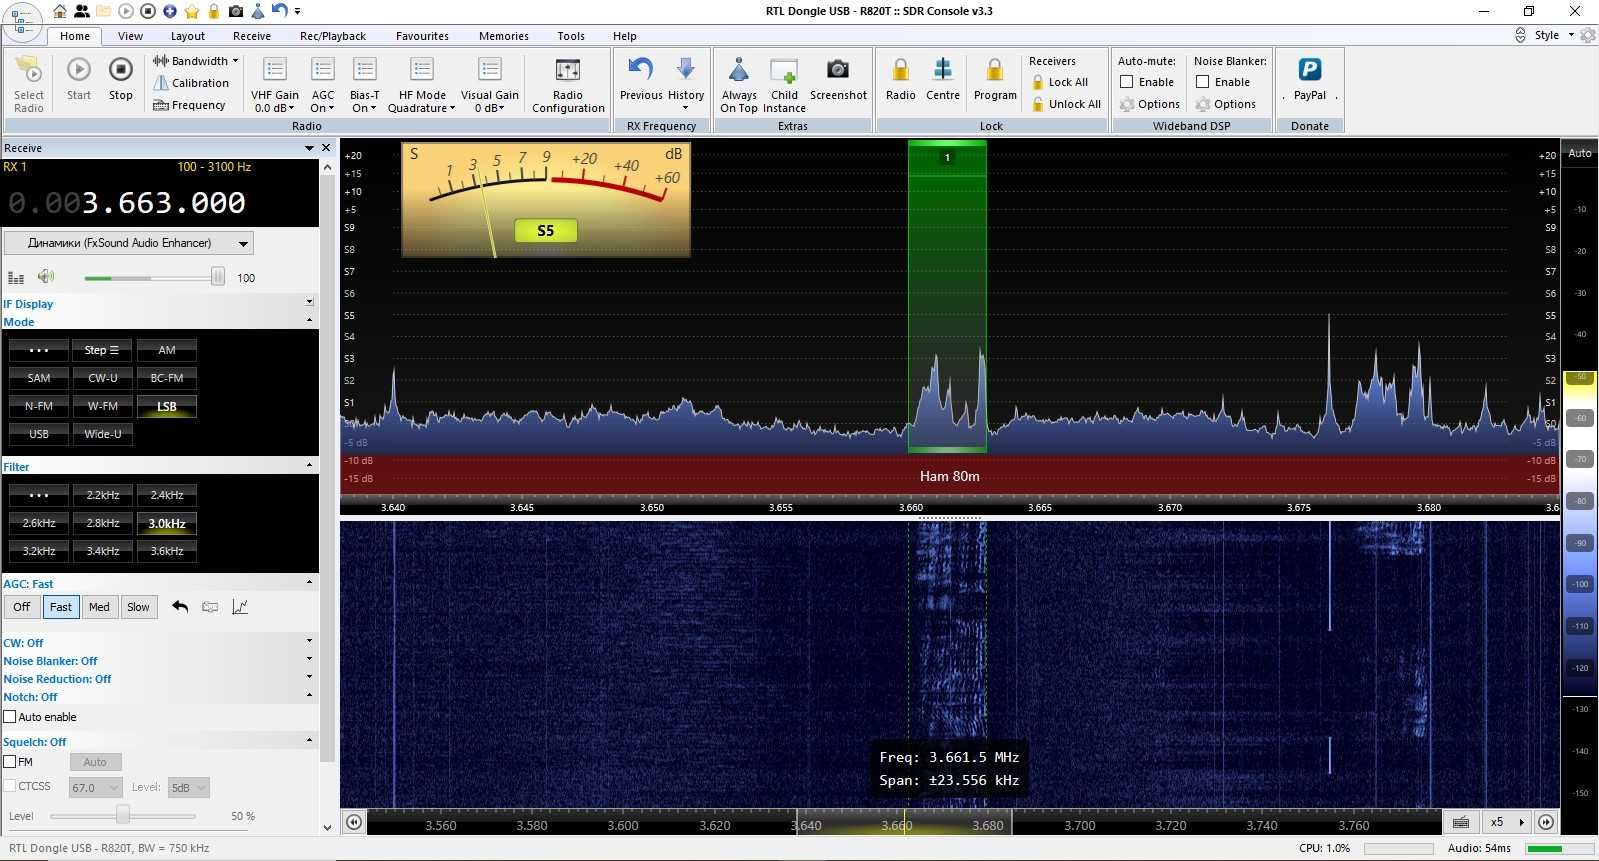Open Noise Blanker Options

(1226, 104)
